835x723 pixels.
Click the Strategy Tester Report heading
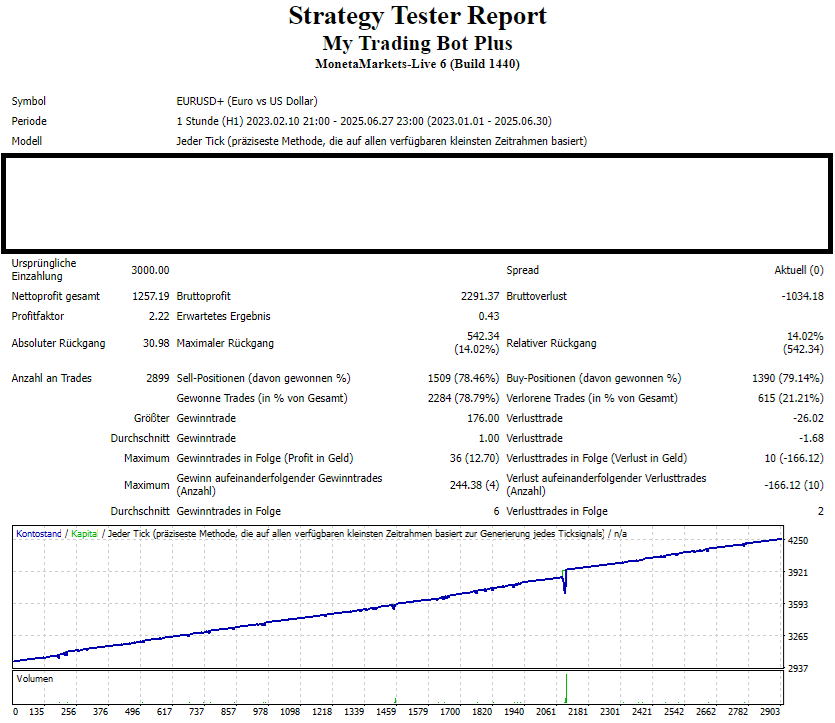point(418,16)
